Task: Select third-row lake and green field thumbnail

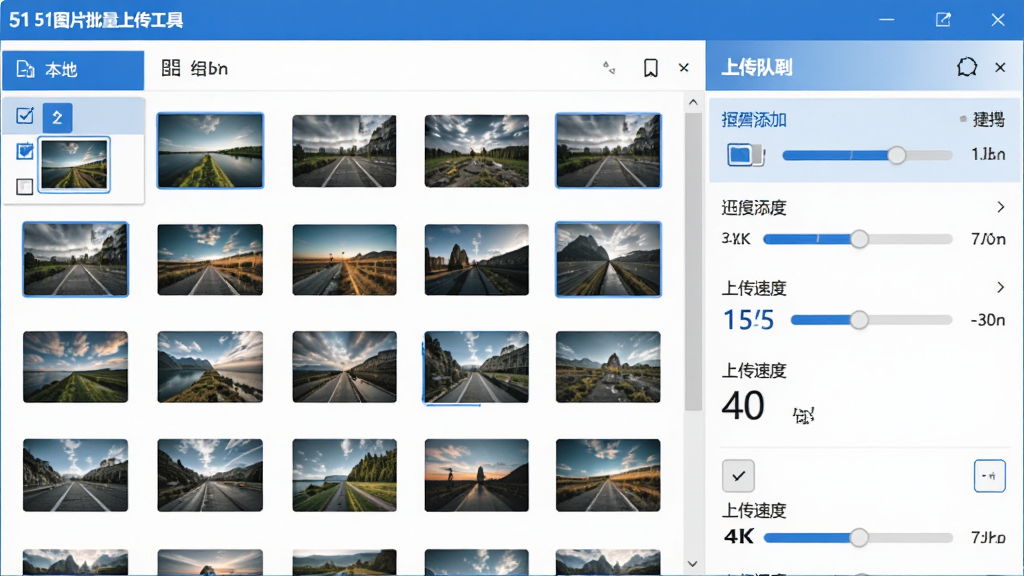Action: (76, 366)
